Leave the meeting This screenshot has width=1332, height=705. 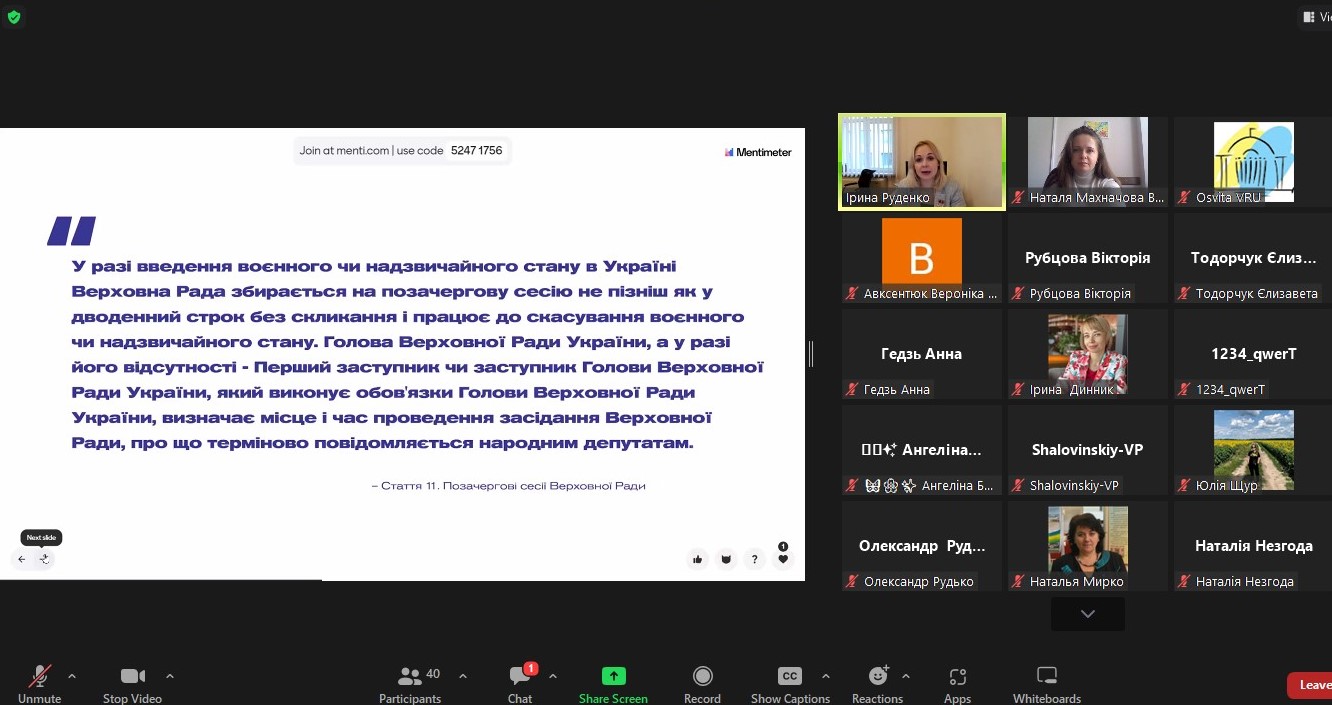(x=1313, y=685)
